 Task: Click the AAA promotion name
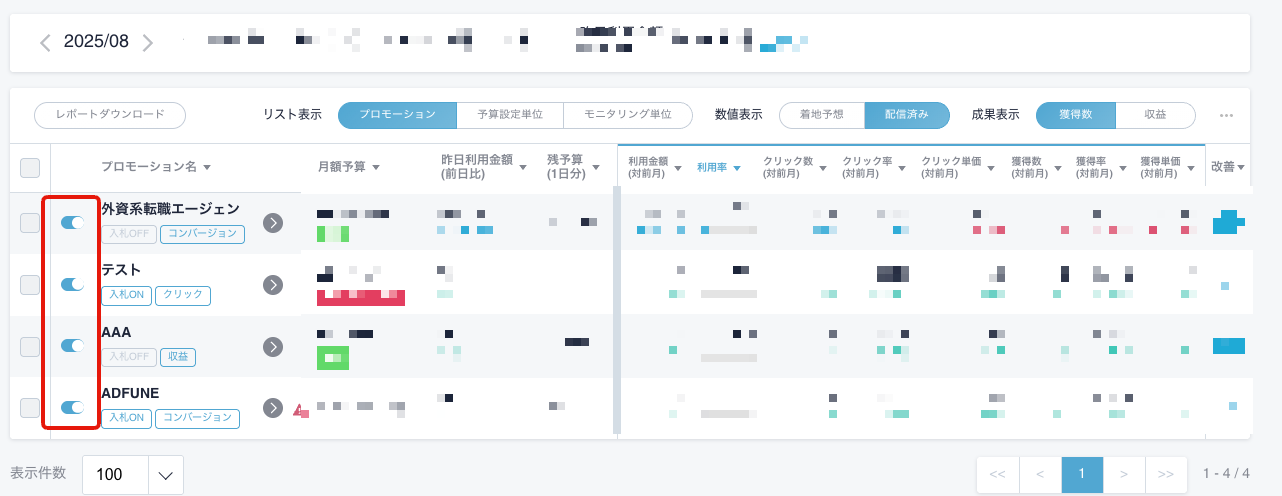click(116, 332)
